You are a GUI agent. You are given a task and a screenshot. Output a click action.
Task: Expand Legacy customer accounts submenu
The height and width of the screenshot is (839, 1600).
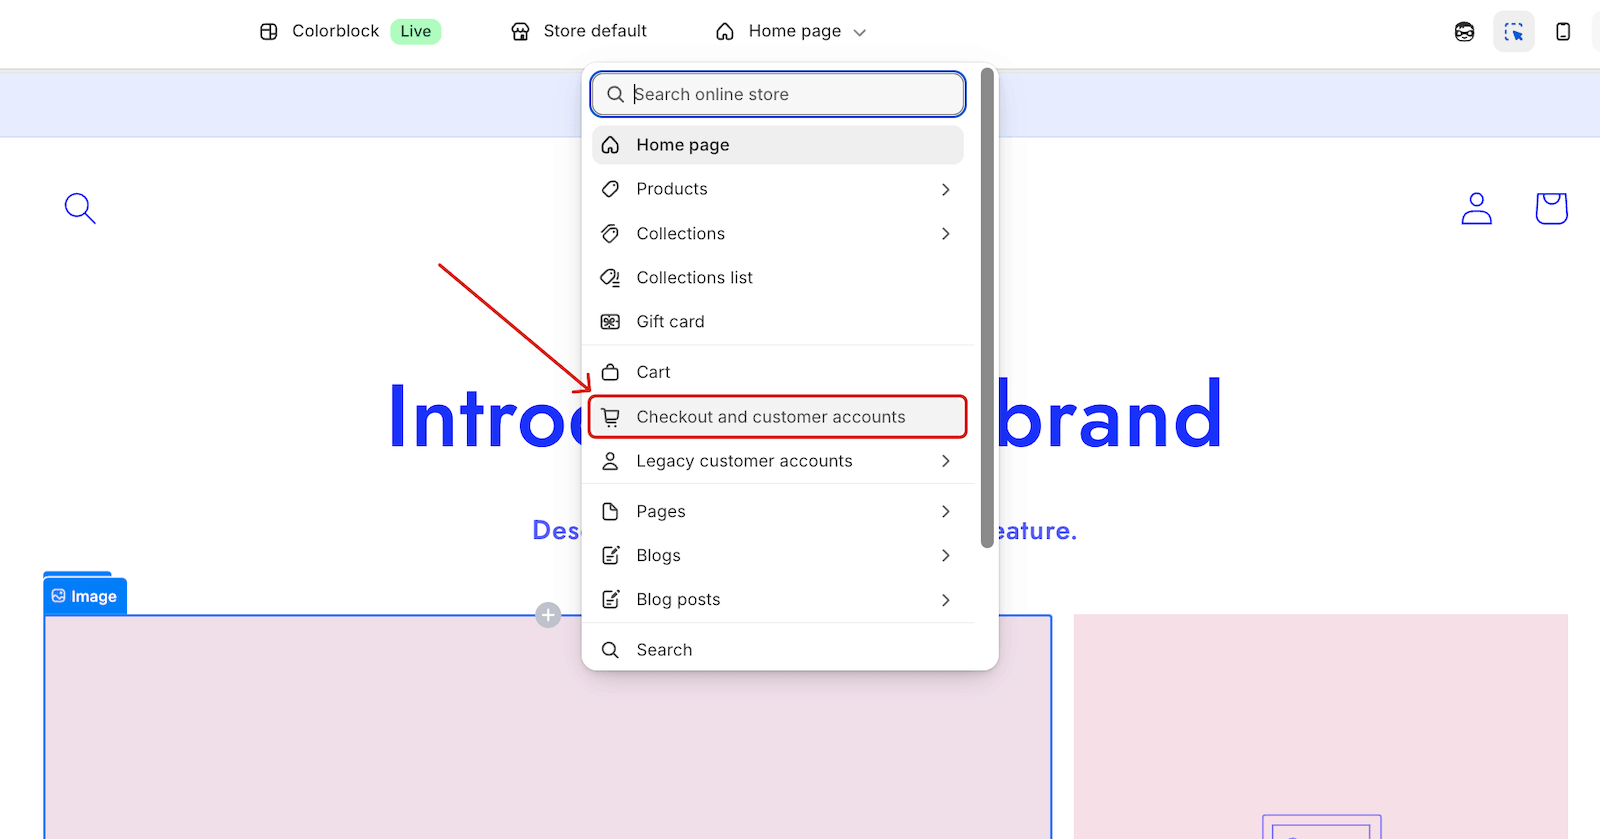coord(945,461)
